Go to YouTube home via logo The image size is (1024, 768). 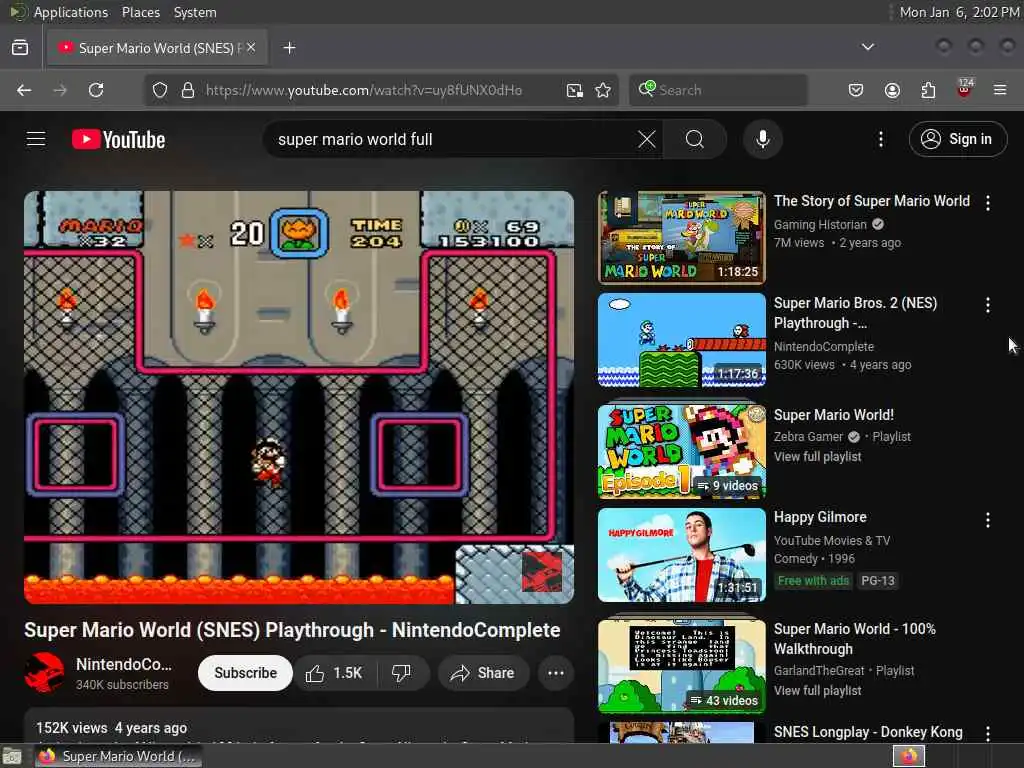pos(118,139)
